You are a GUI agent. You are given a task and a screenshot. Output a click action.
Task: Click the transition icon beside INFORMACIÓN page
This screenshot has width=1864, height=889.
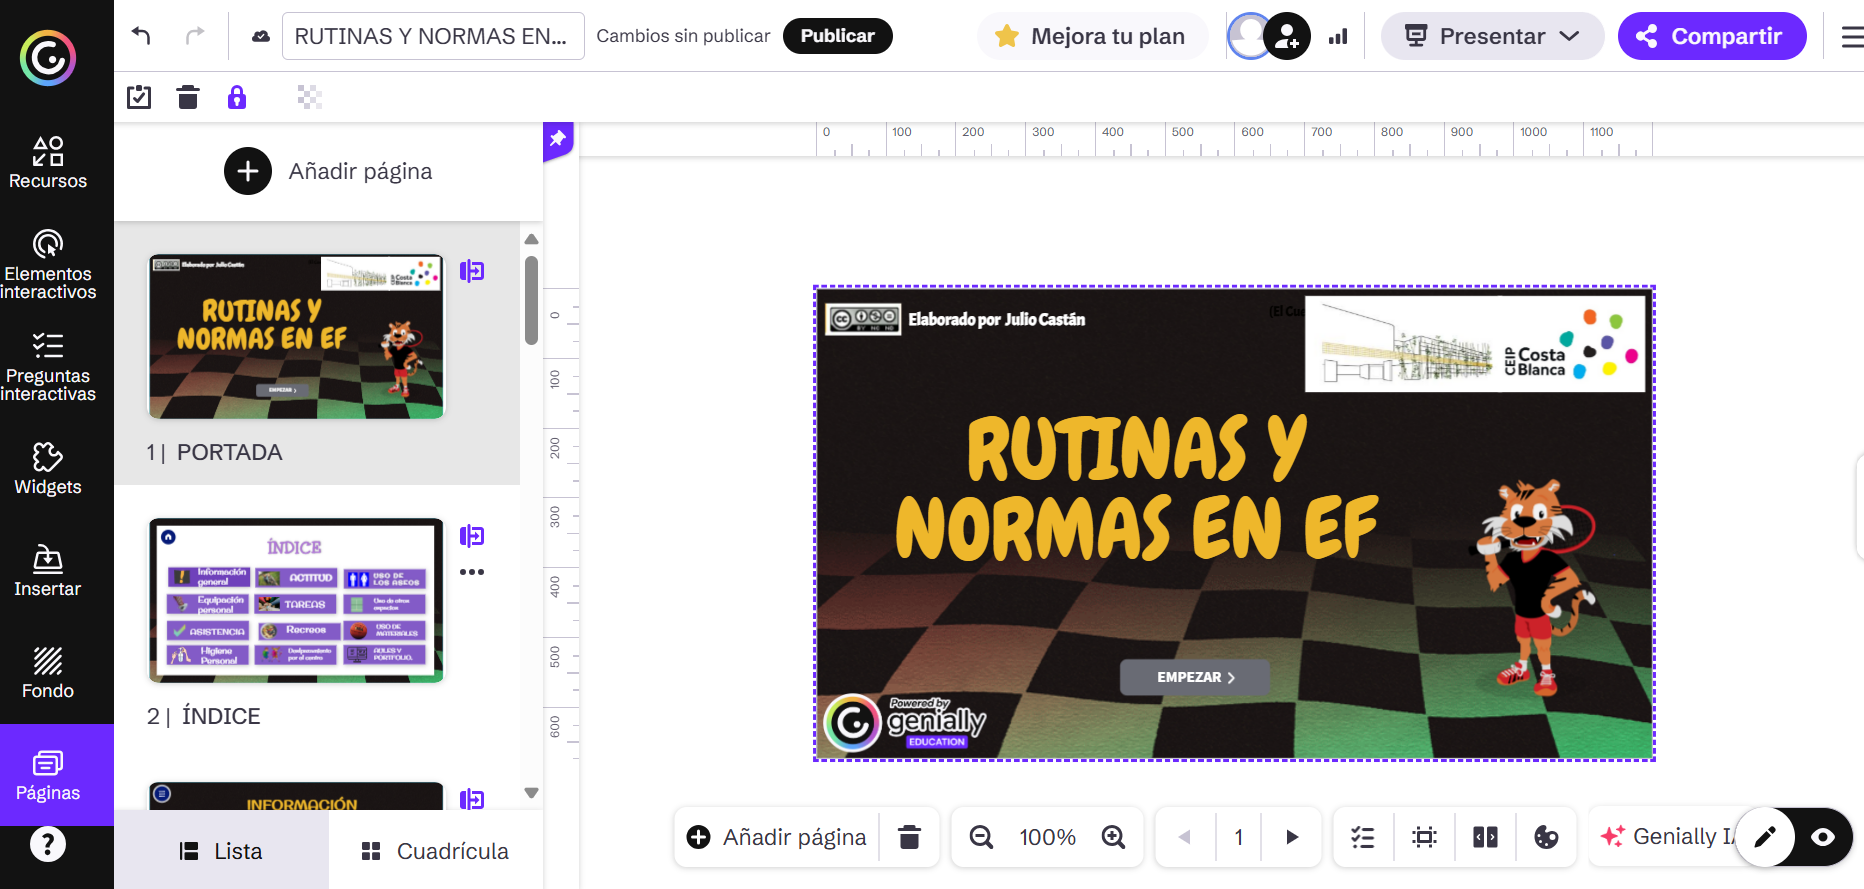[x=472, y=799]
